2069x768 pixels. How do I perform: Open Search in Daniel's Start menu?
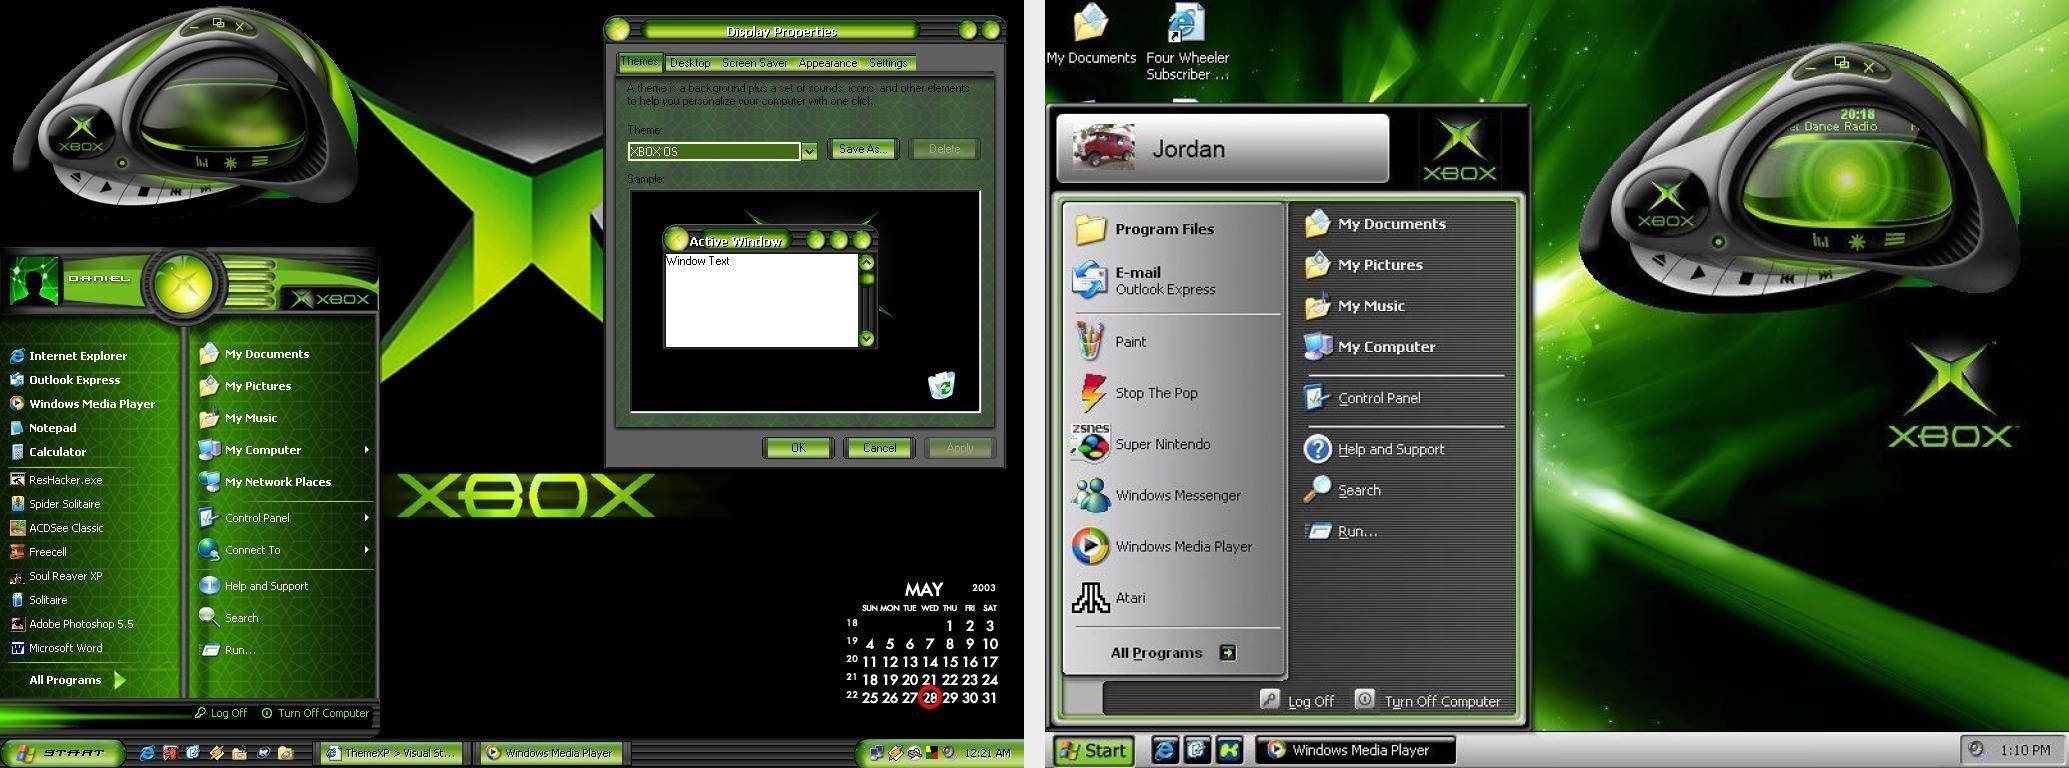(x=229, y=618)
